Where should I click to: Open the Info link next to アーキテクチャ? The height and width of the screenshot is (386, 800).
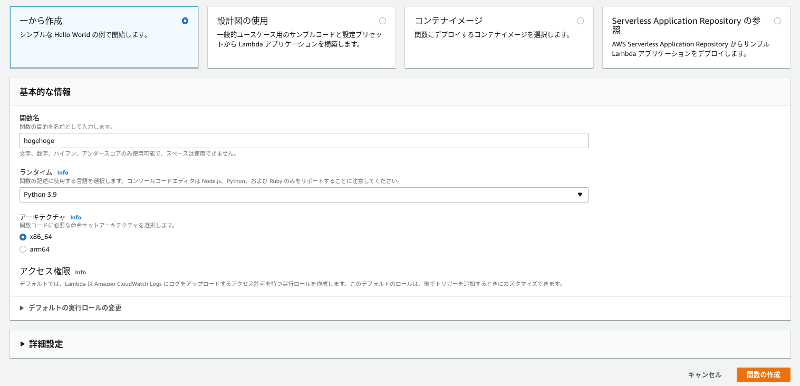coord(76,217)
